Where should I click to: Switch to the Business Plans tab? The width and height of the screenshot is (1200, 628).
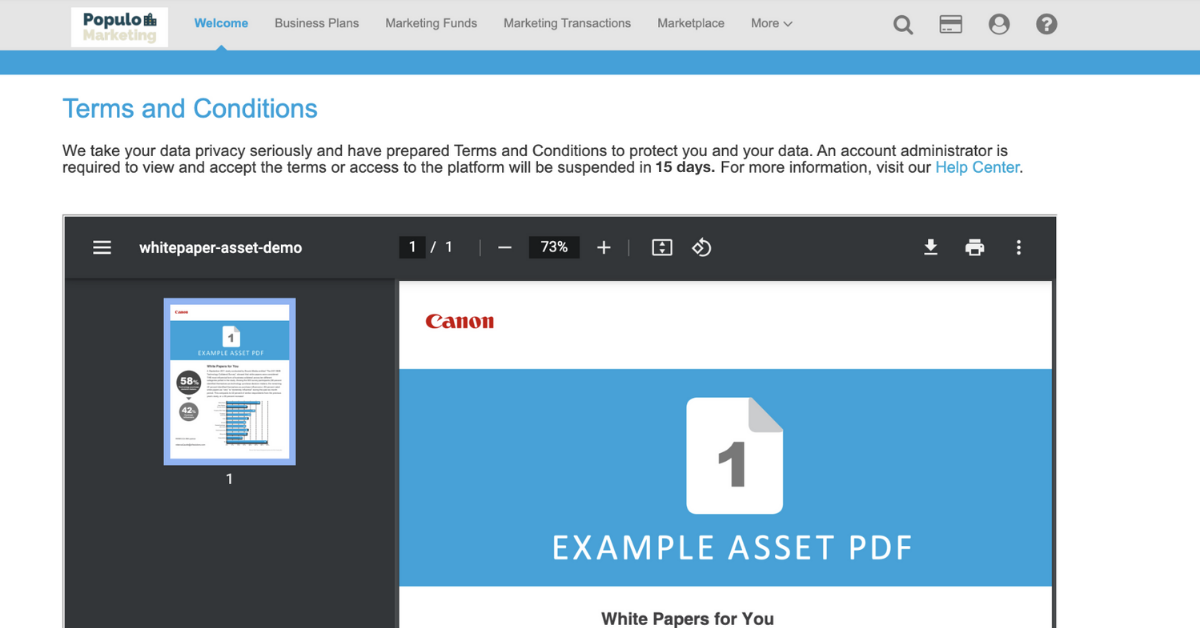click(316, 23)
